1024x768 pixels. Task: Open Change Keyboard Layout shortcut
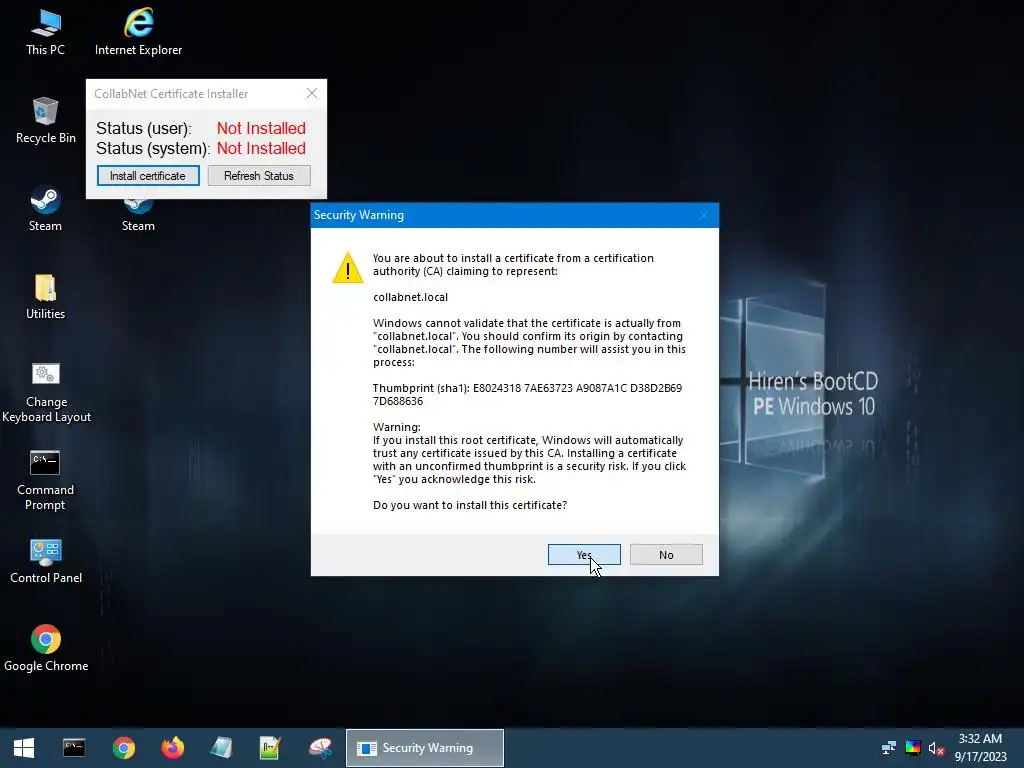click(46, 393)
